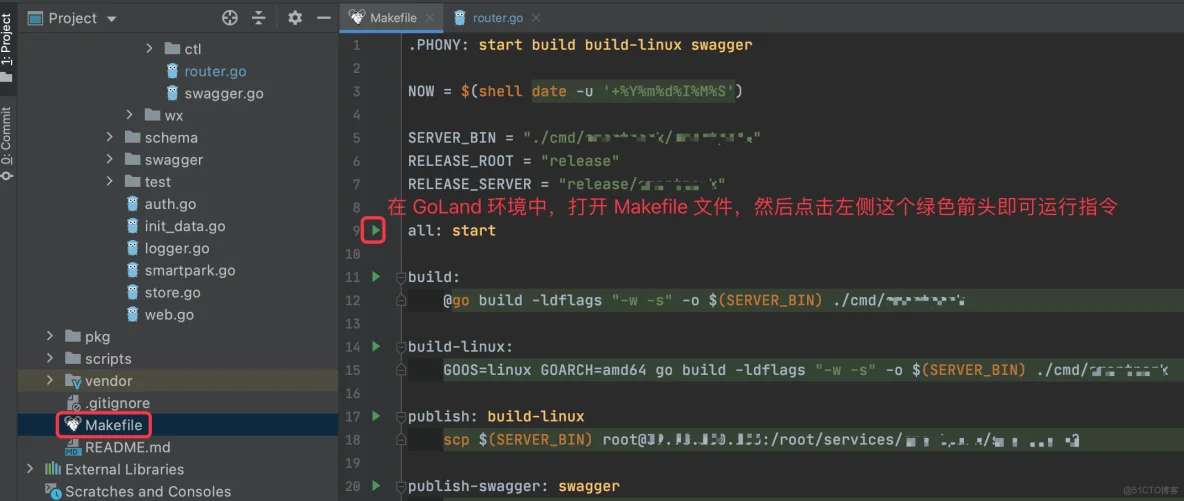1184x501 pixels.
Task: Close the Makefile tab
Action: (430, 17)
